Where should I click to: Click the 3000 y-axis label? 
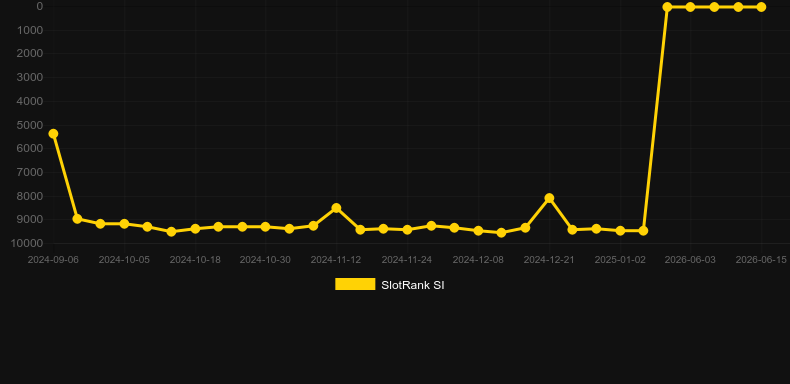point(30,77)
